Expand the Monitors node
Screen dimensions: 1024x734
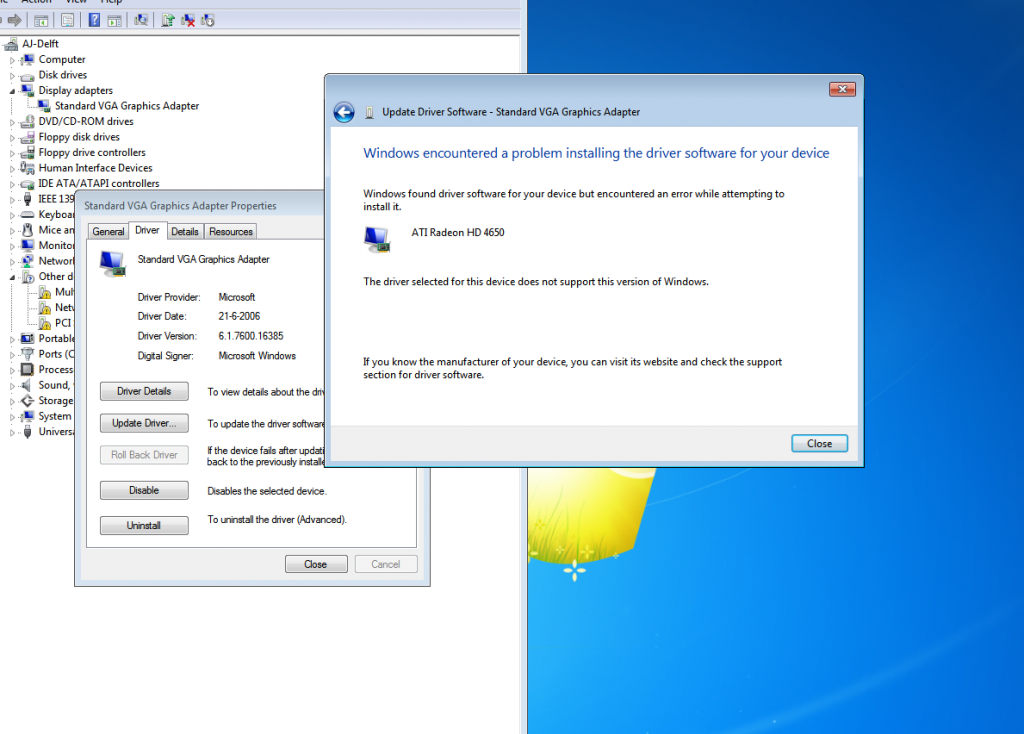click(x=12, y=246)
